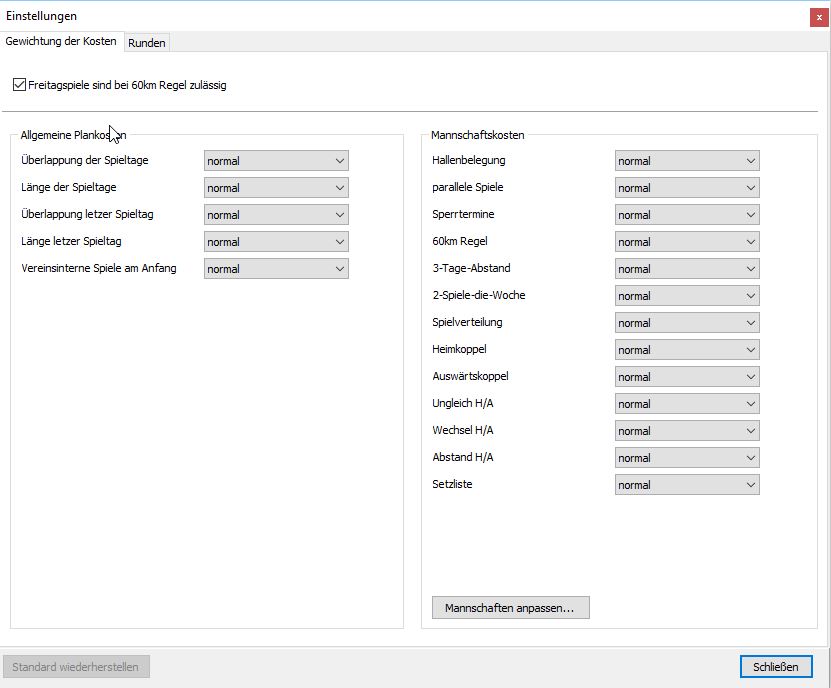The height and width of the screenshot is (688, 831).
Task: Open the 2-Spiele-die-Woche dropdown
Action: click(686, 296)
